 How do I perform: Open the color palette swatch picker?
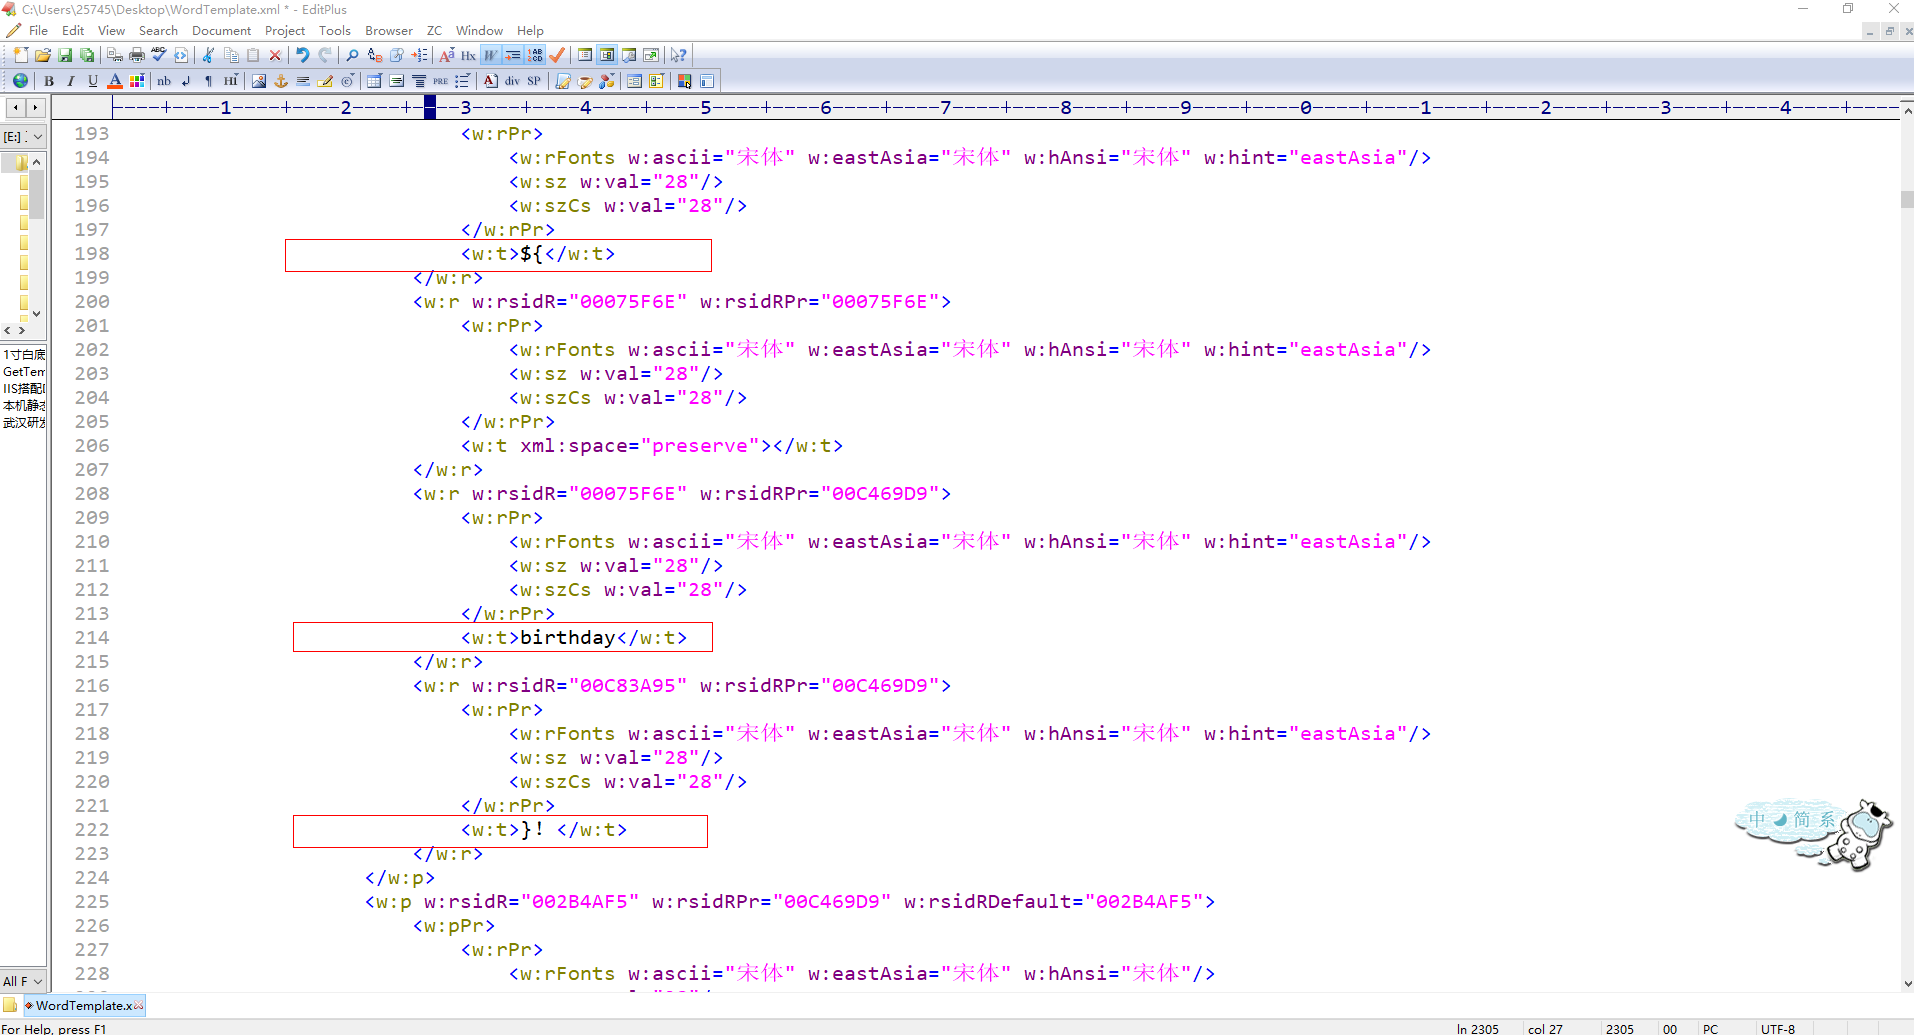[x=137, y=81]
